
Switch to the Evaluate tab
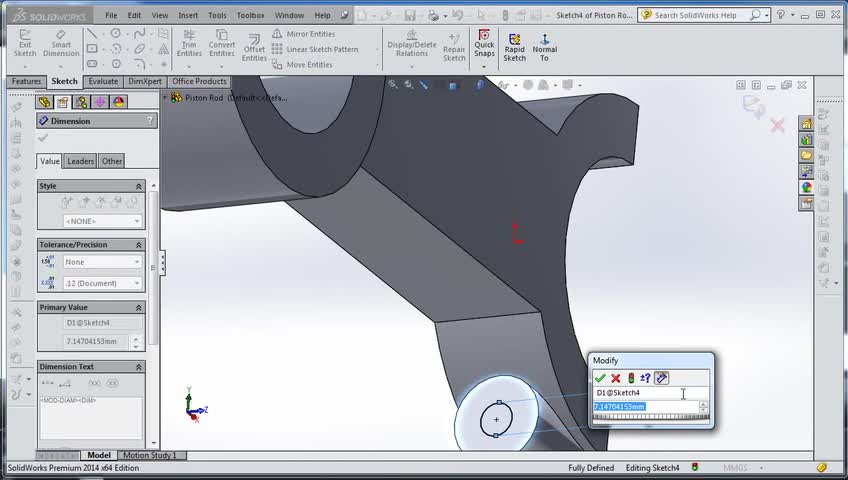[103, 82]
